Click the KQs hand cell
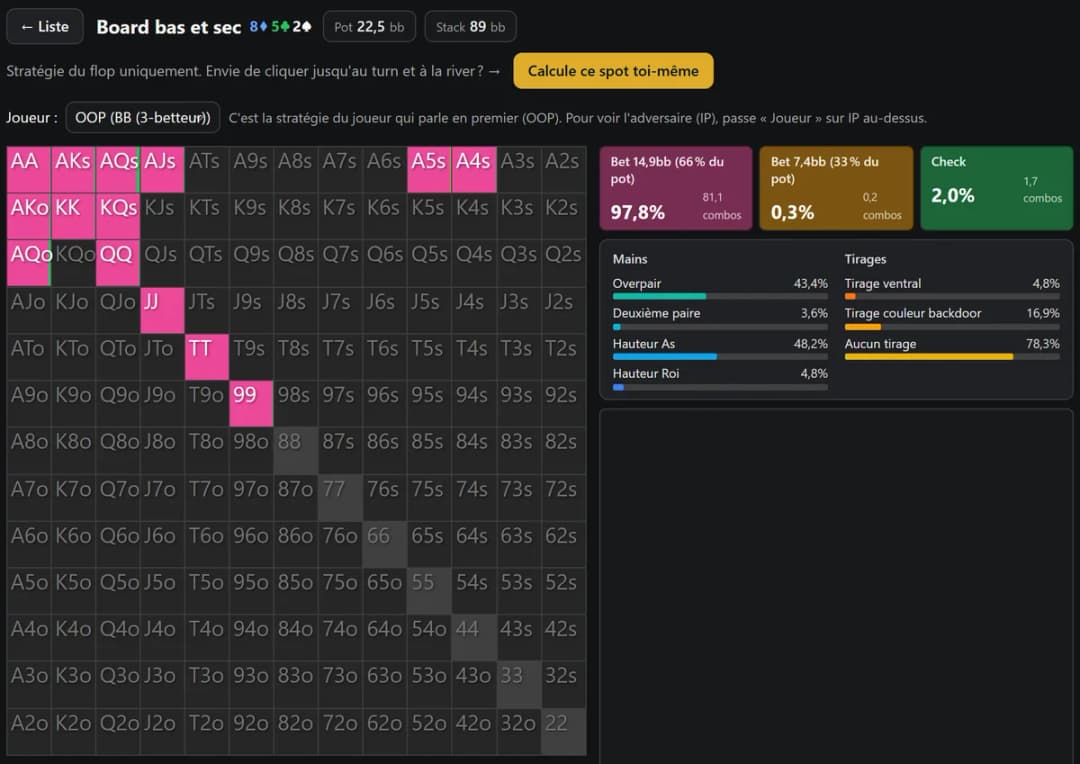This screenshot has height=764, width=1080. pyautogui.click(x=118, y=216)
